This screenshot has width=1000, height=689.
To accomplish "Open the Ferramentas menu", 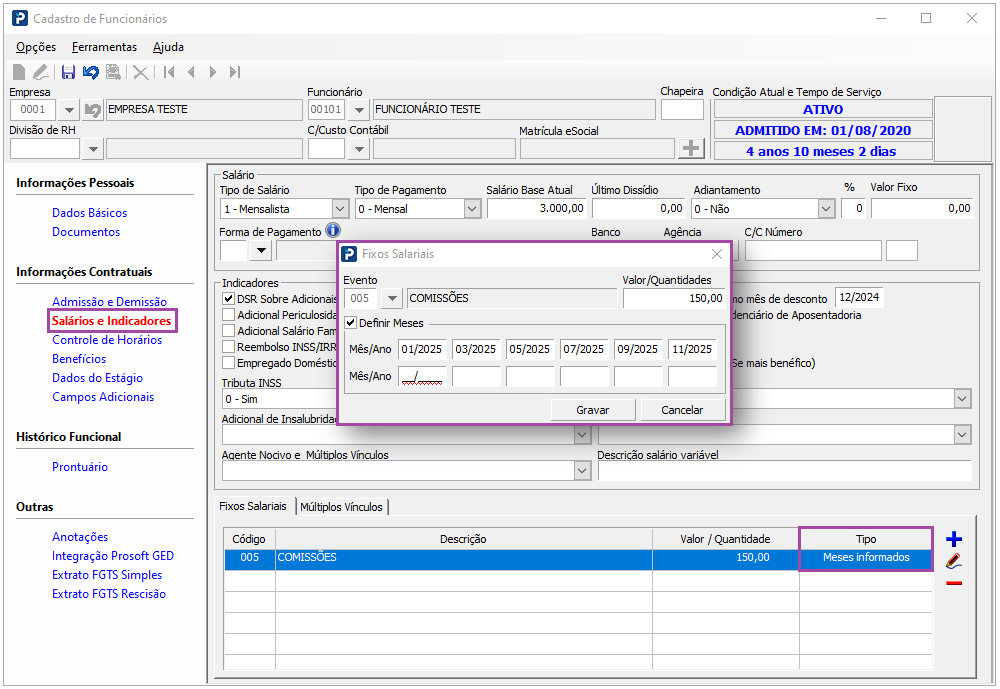I will pyautogui.click(x=104, y=47).
